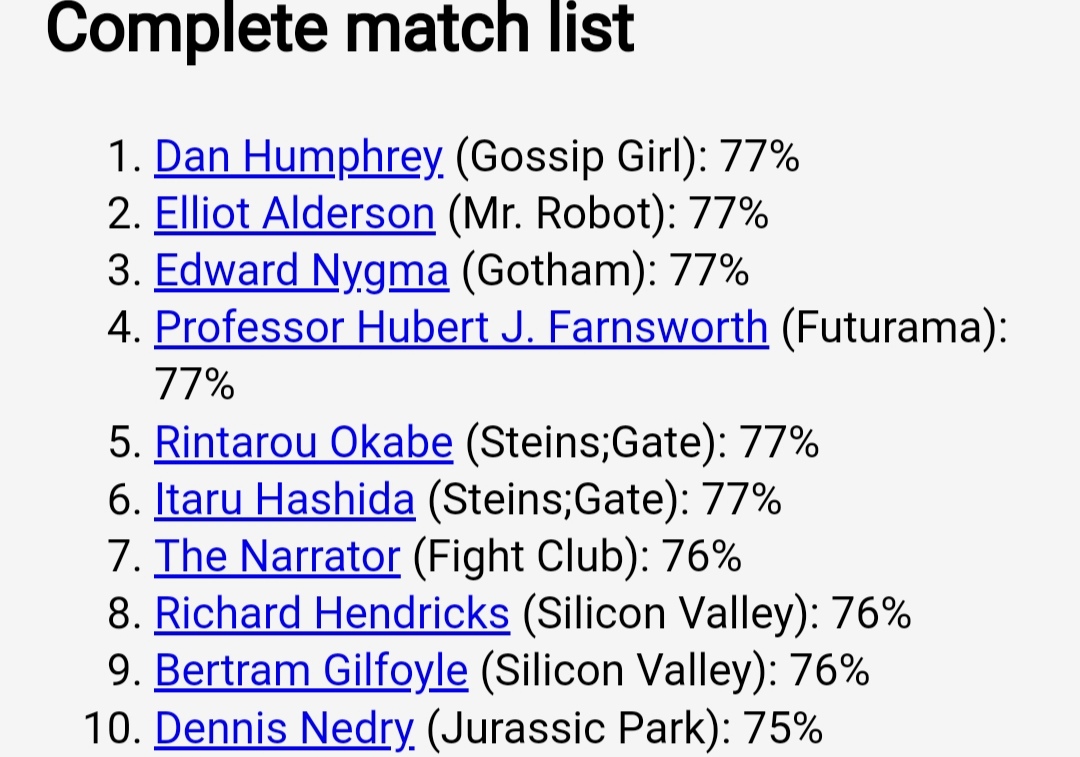Click the Dennis Nedry link
The width and height of the screenshot is (1080, 757).
(284, 728)
